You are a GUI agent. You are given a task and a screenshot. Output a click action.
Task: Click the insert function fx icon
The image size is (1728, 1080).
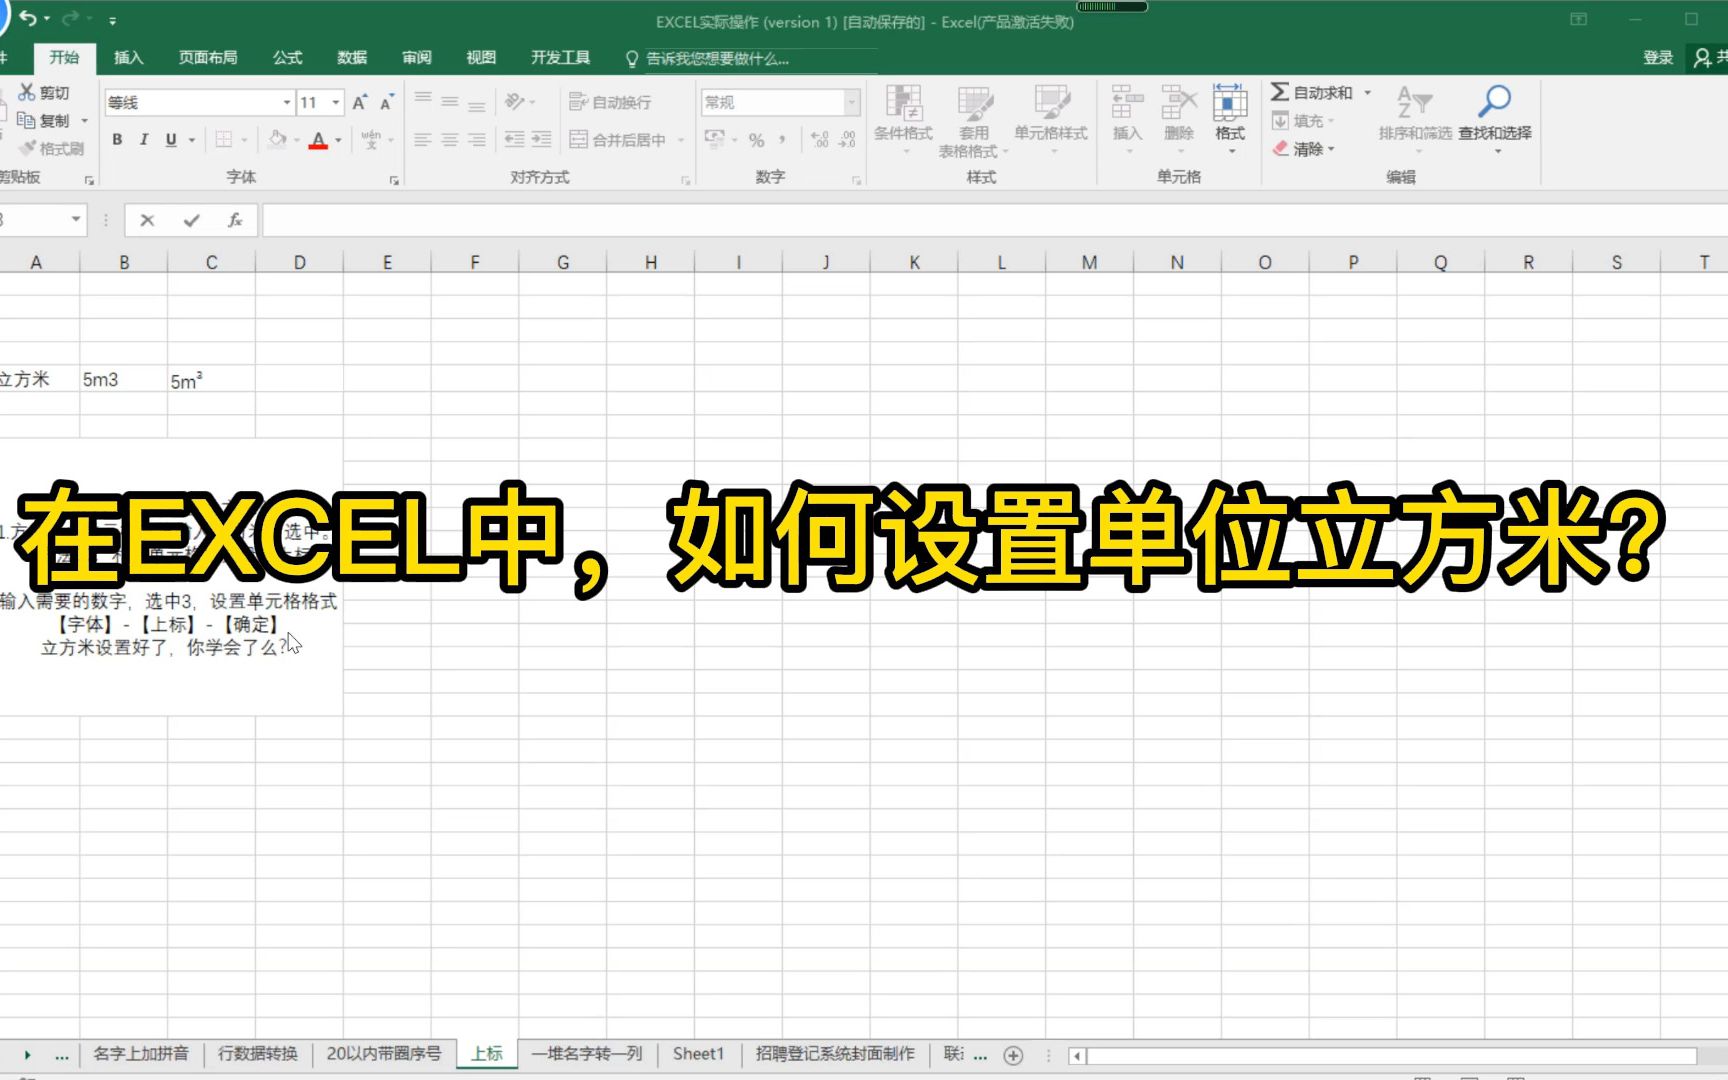[x=235, y=220]
